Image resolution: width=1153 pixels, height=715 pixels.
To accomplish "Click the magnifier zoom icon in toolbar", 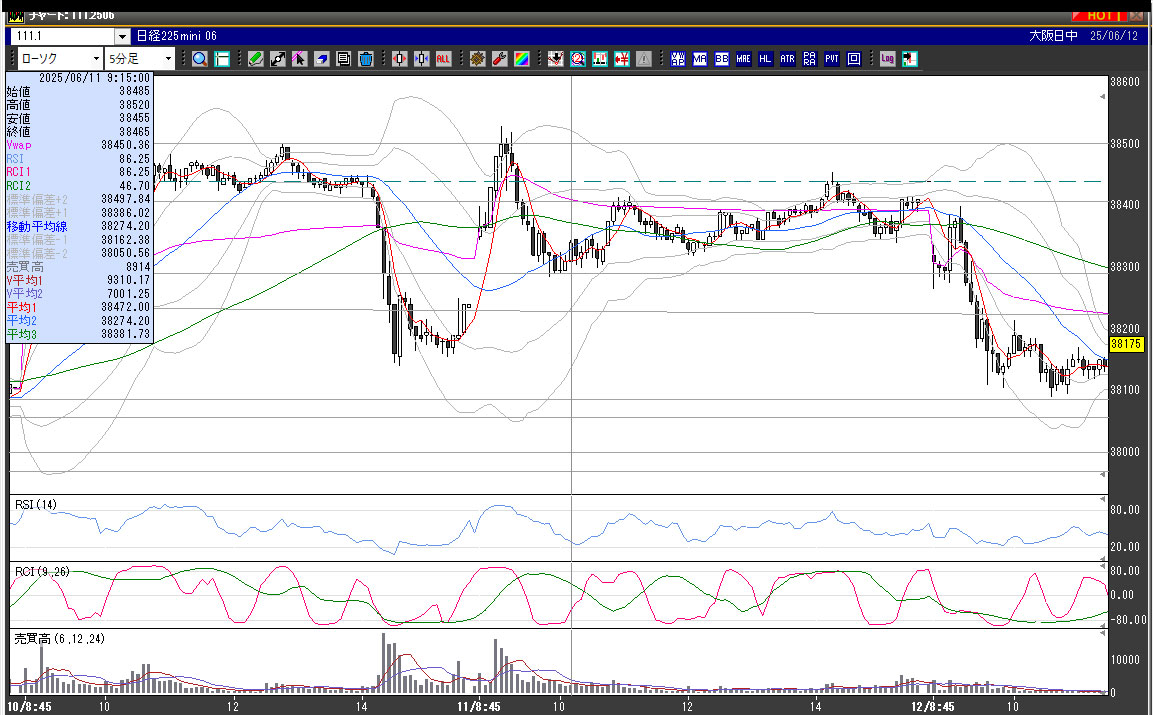I will 199,59.
